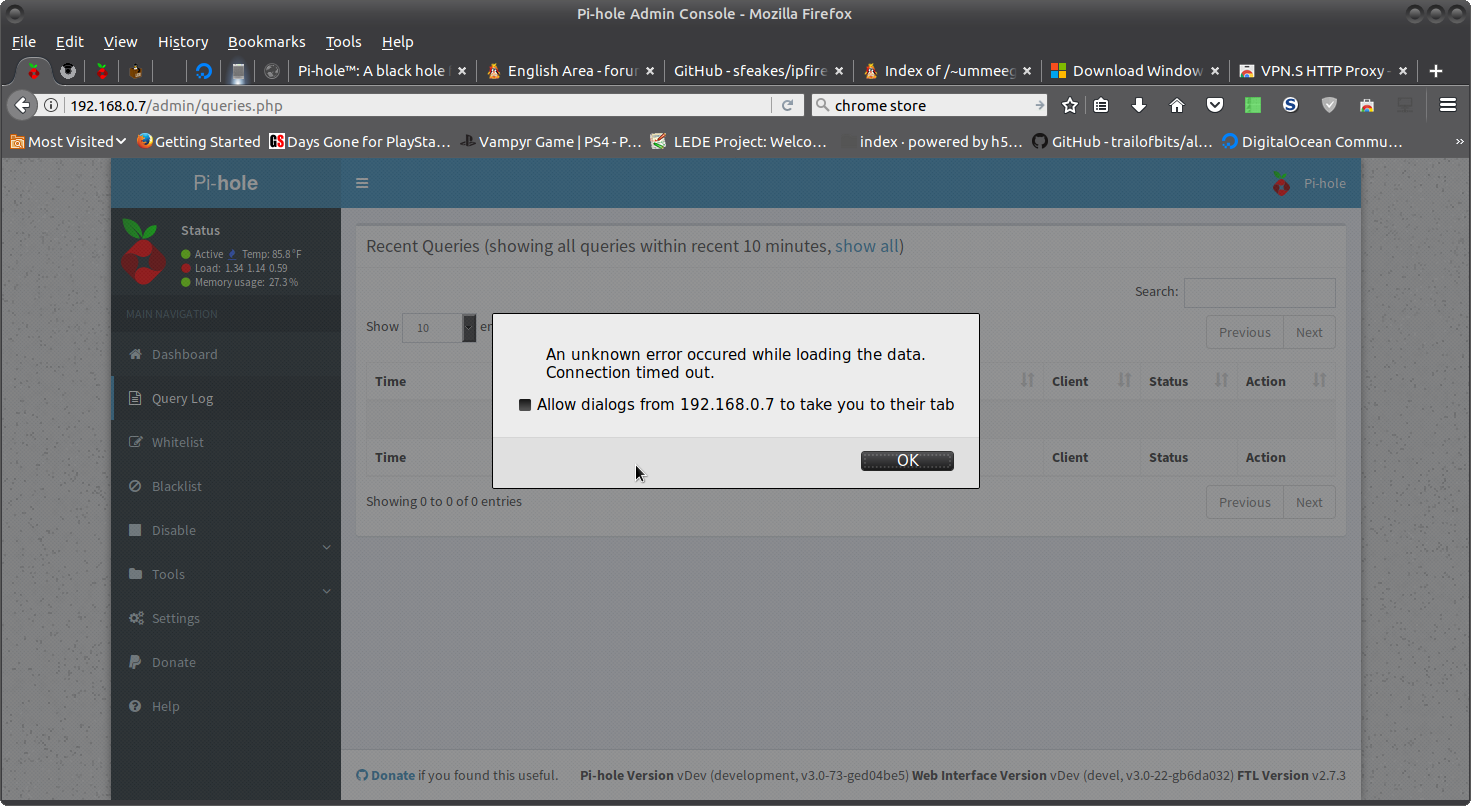Viewport: 1471px width, 806px height.
Task: Click the show all queries link
Action: coord(865,246)
